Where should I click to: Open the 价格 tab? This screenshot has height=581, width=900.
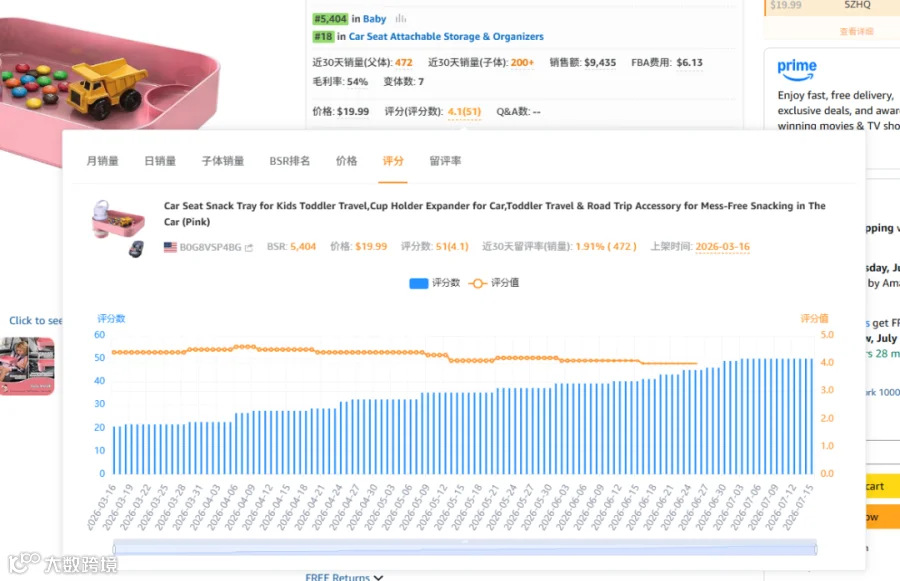tap(346, 161)
